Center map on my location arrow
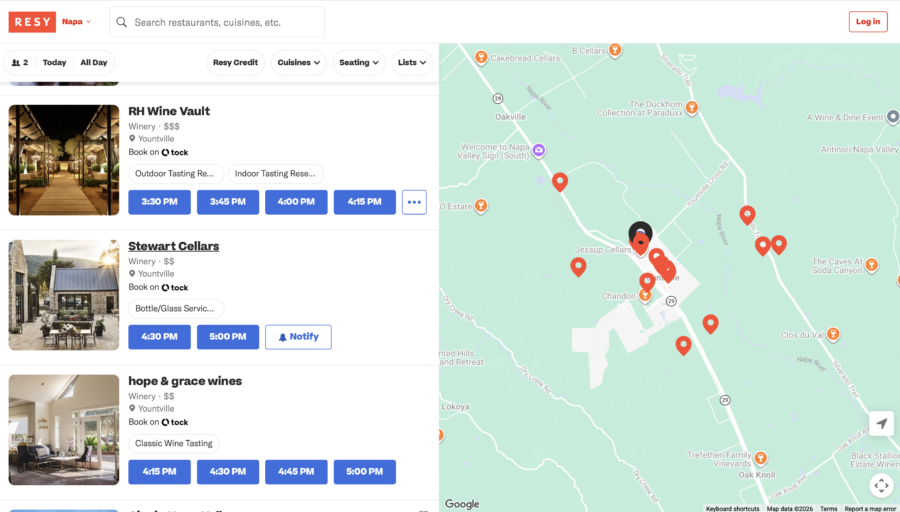The height and width of the screenshot is (512, 900). pos(881,424)
